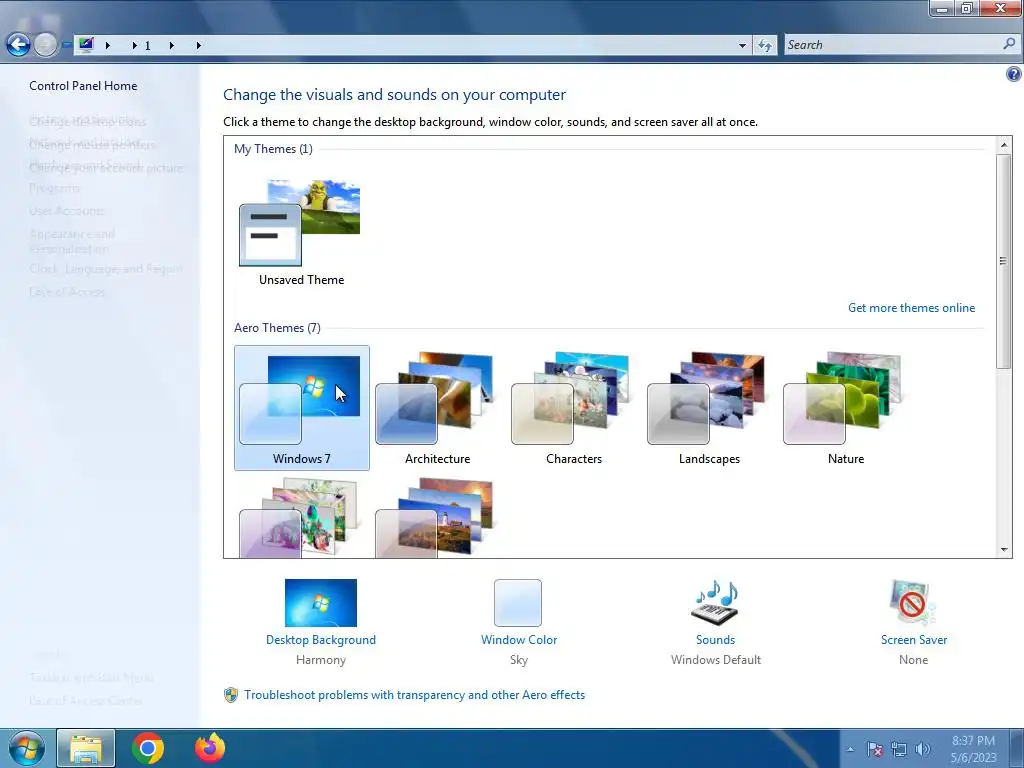Open Help via the question mark icon

1013,74
